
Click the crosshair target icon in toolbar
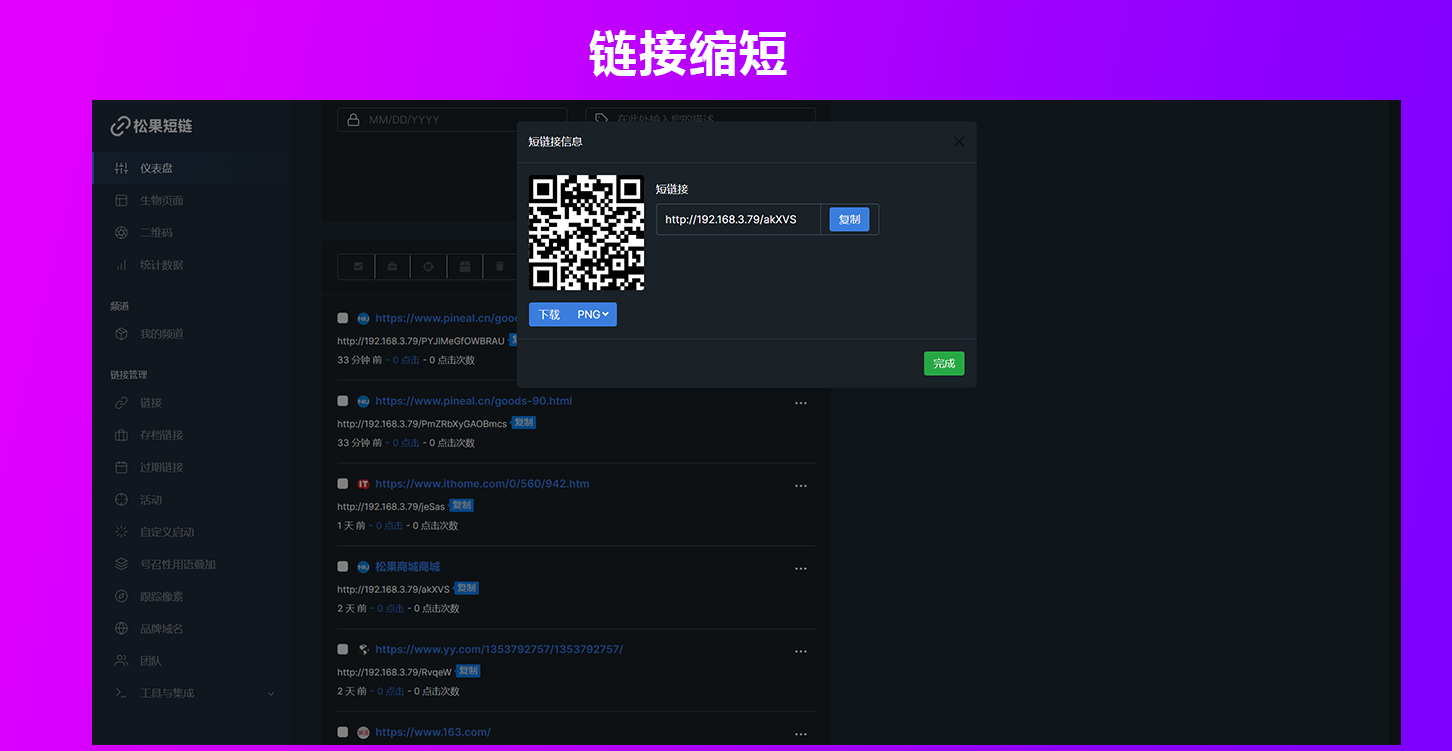(429, 267)
